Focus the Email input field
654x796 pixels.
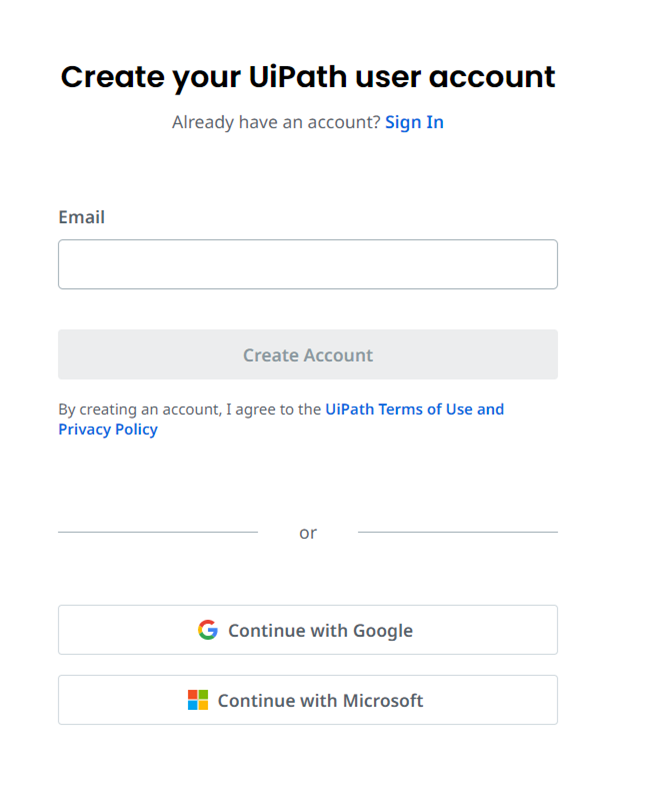click(308, 264)
